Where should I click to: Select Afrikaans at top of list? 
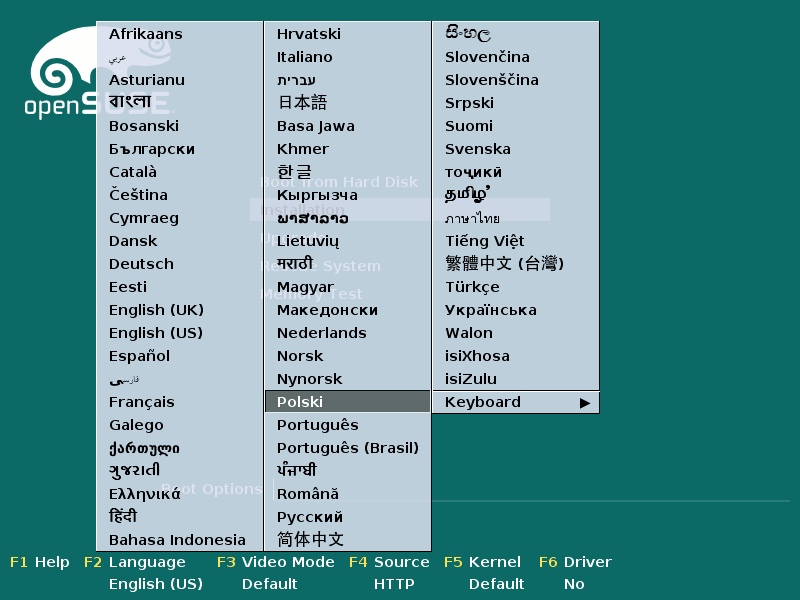point(145,34)
